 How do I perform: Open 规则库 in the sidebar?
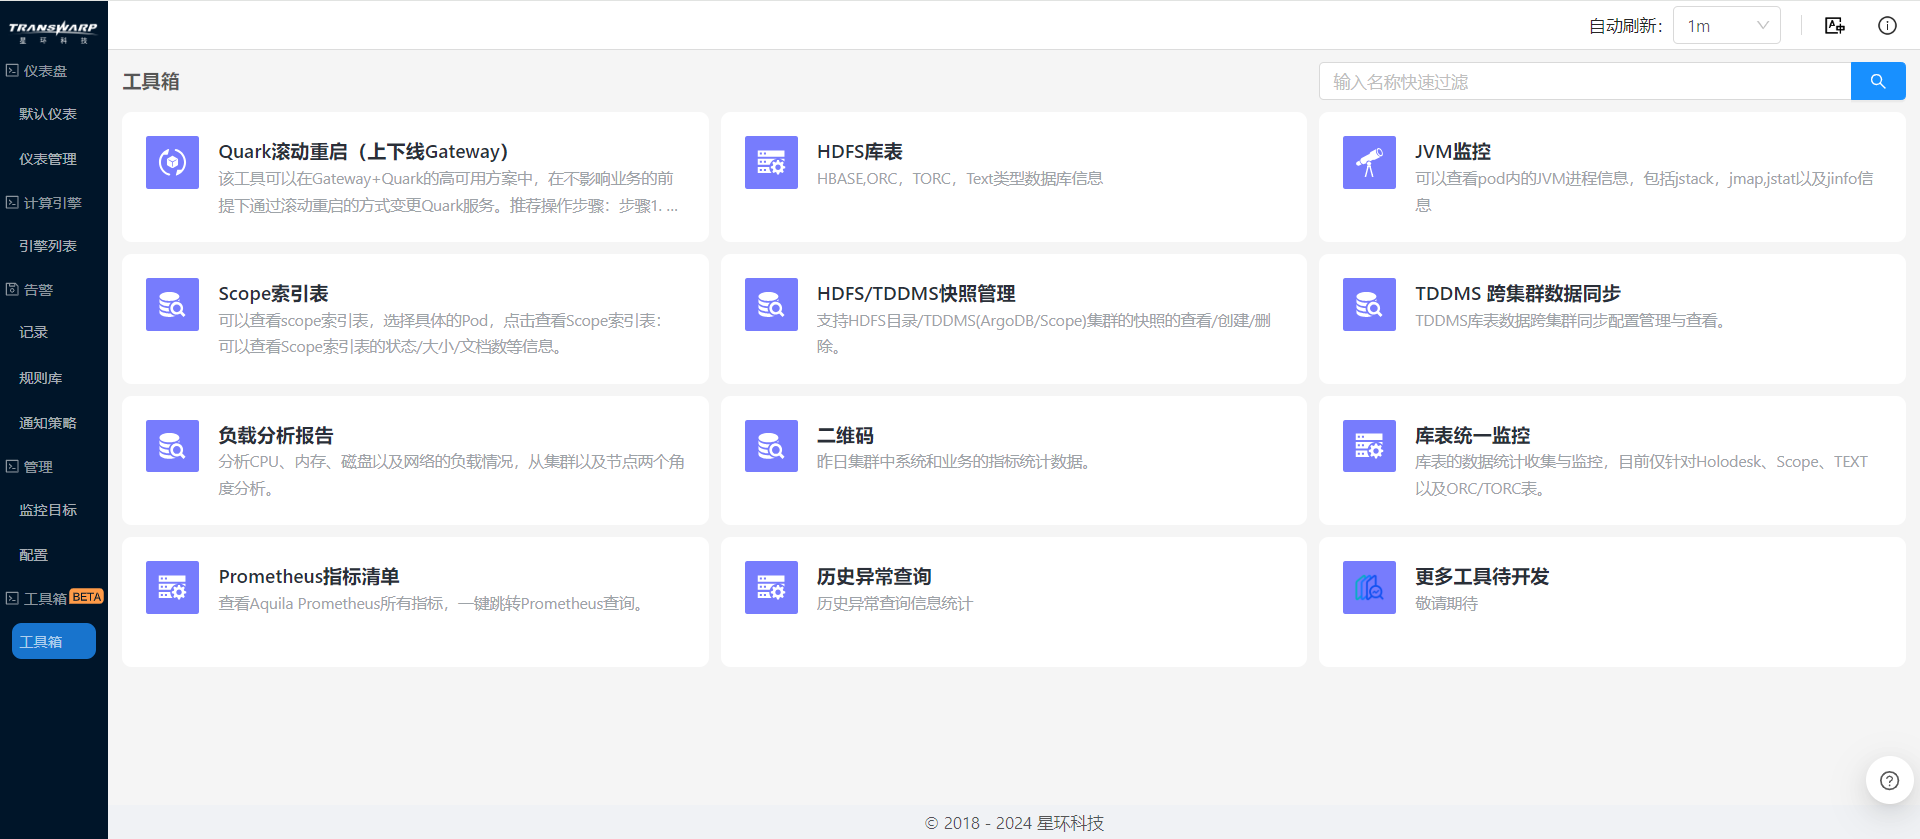pyautogui.click(x=41, y=378)
